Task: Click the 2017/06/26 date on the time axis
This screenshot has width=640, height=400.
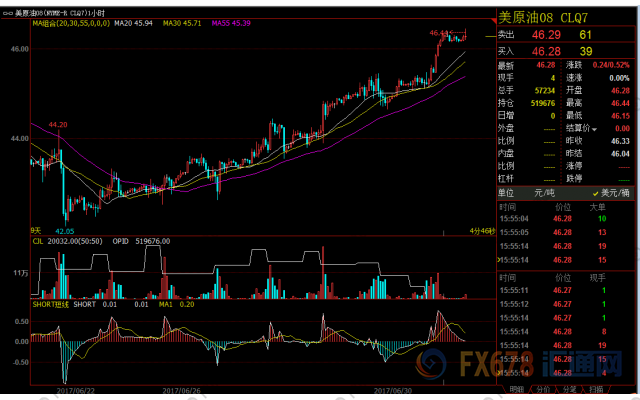Action: pos(183,391)
